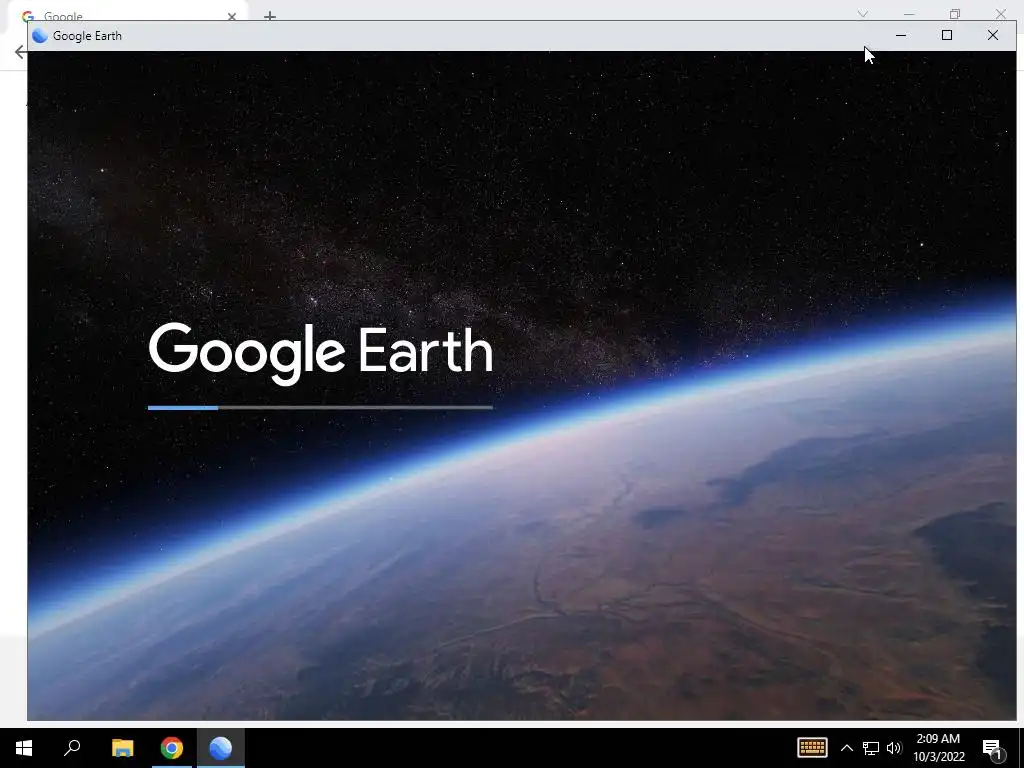Image resolution: width=1024 pixels, height=768 pixels.
Task: Open taskbar search magnifier
Action: click(x=72, y=748)
